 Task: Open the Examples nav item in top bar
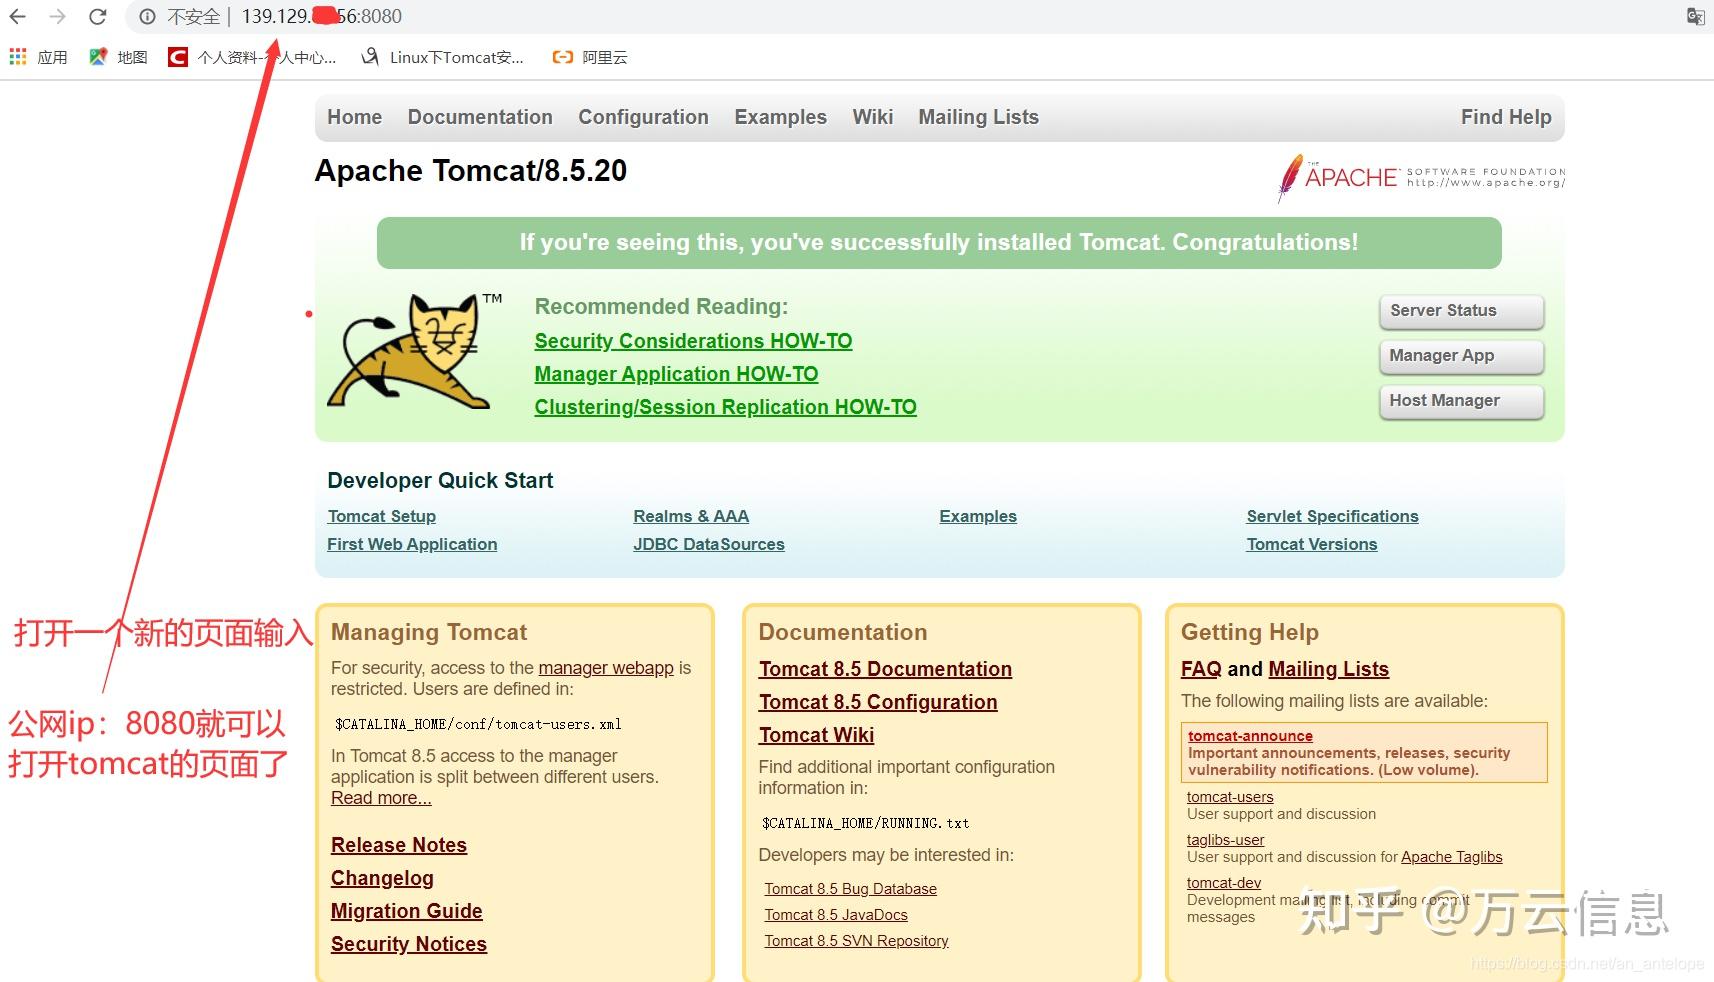click(780, 117)
